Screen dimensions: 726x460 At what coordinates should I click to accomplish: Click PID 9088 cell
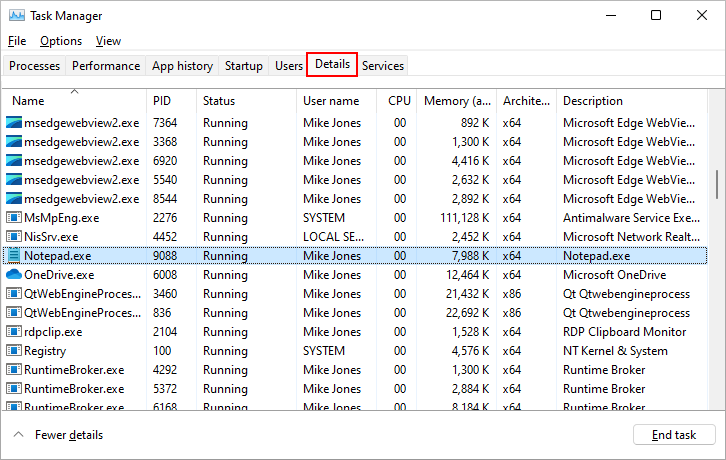(x=165, y=256)
